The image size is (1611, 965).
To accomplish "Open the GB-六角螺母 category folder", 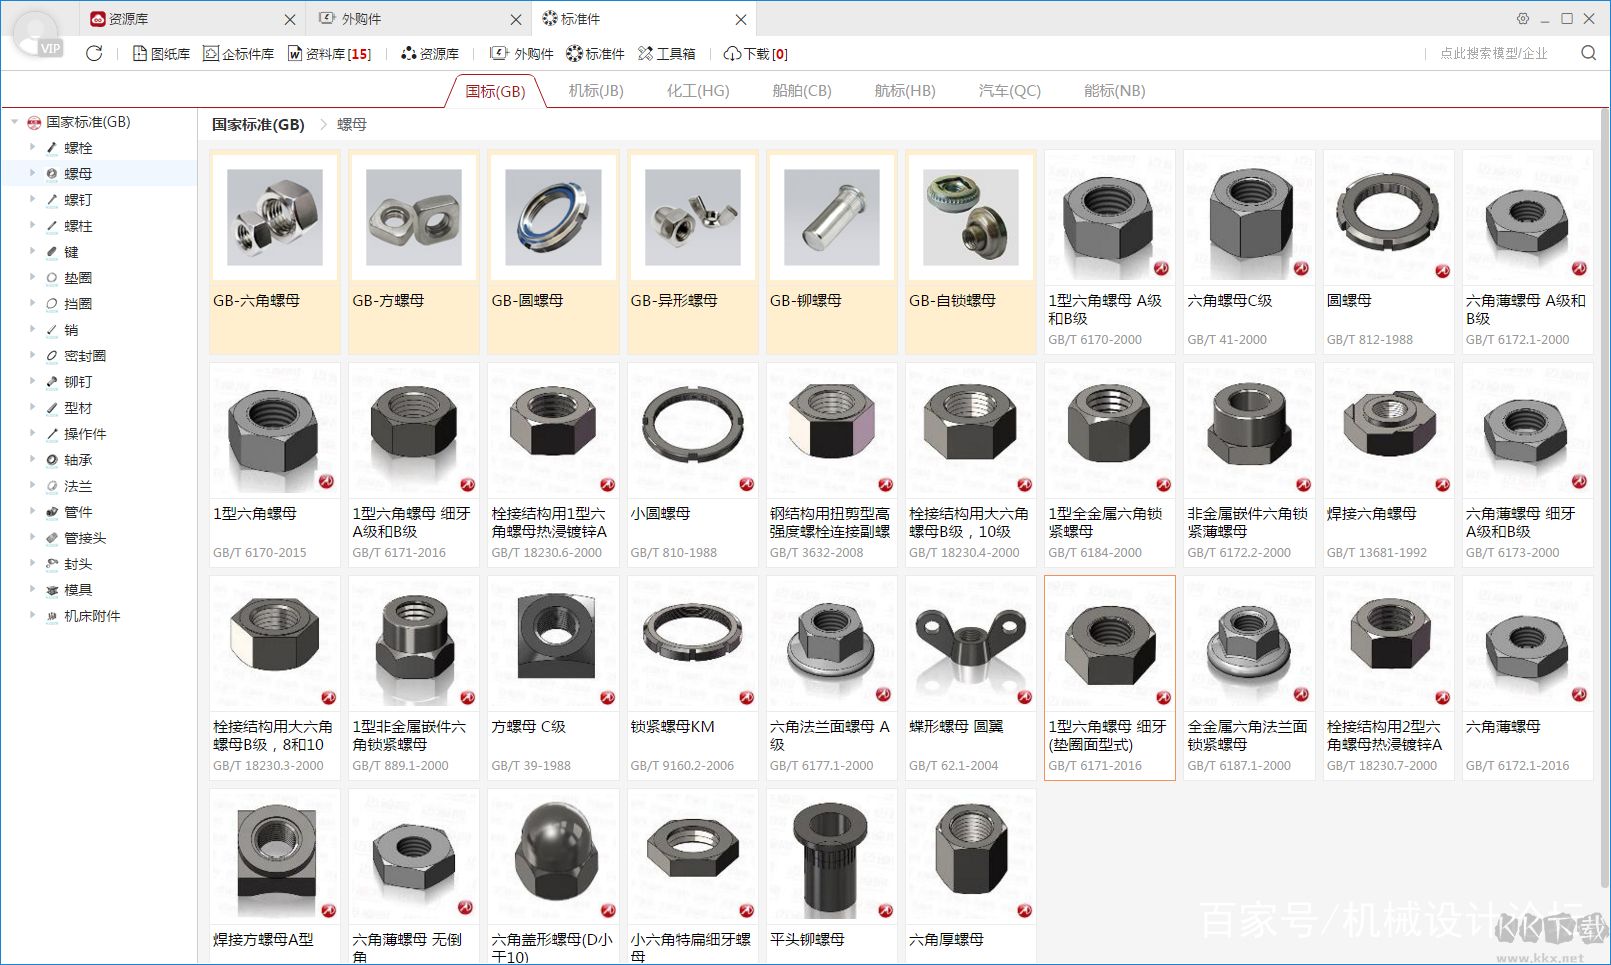I will click(x=275, y=250).
